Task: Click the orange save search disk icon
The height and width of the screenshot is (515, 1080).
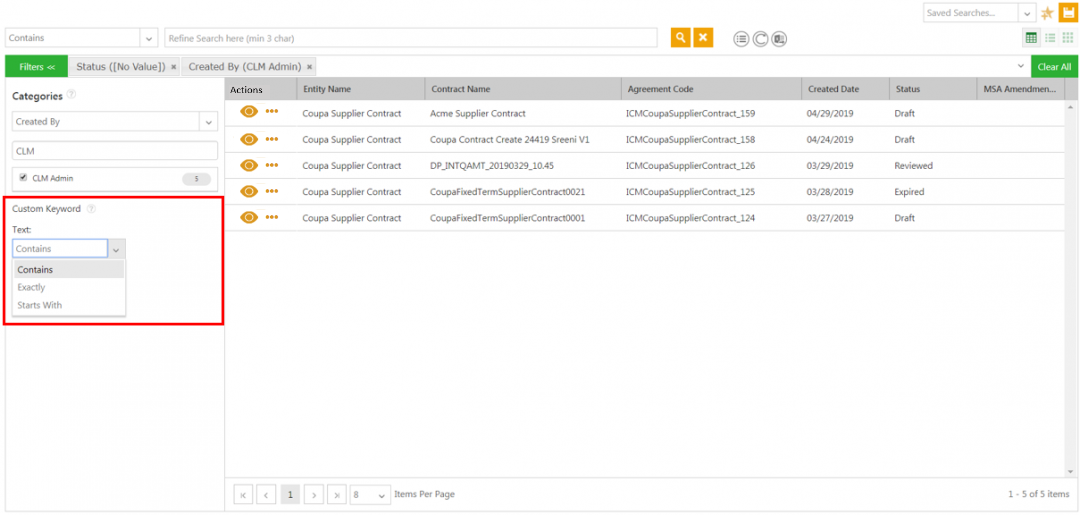Action: tap(1067, 13)
